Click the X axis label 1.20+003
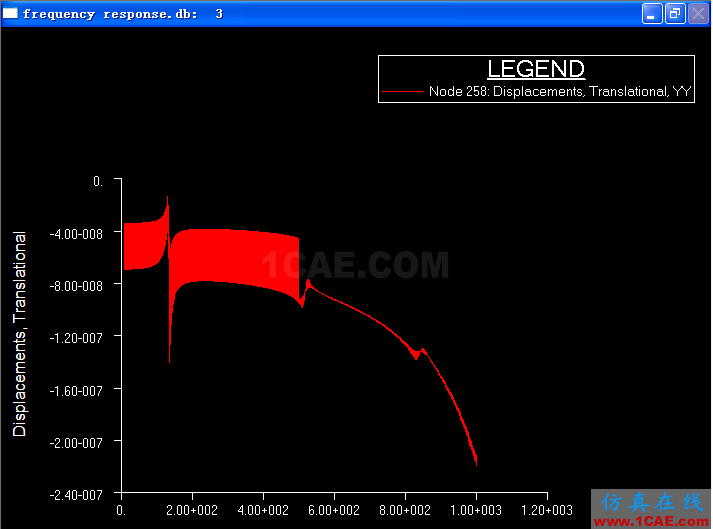 (547, 510)
